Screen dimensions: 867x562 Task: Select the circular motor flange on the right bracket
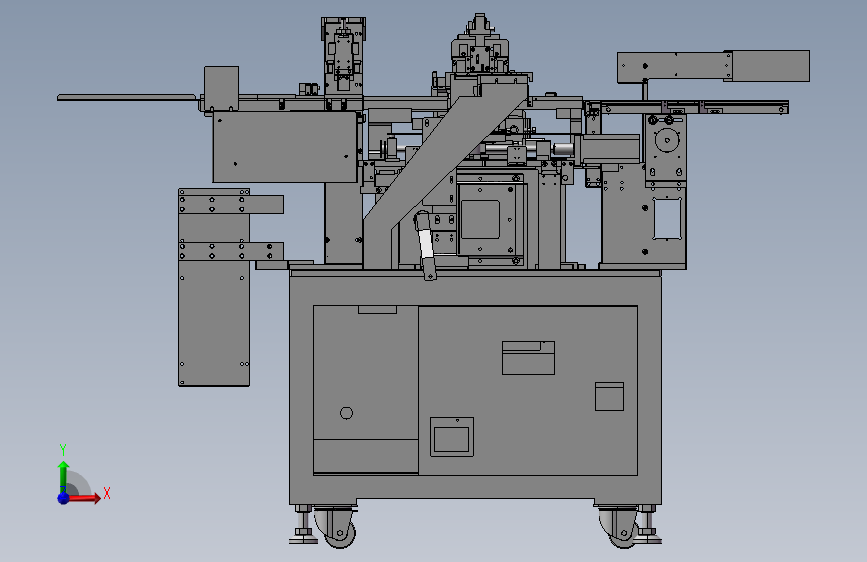667,140
